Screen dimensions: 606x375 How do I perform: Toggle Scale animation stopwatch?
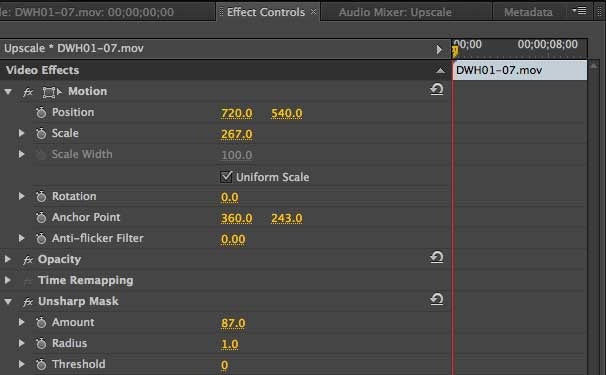[x=41, y=134]
